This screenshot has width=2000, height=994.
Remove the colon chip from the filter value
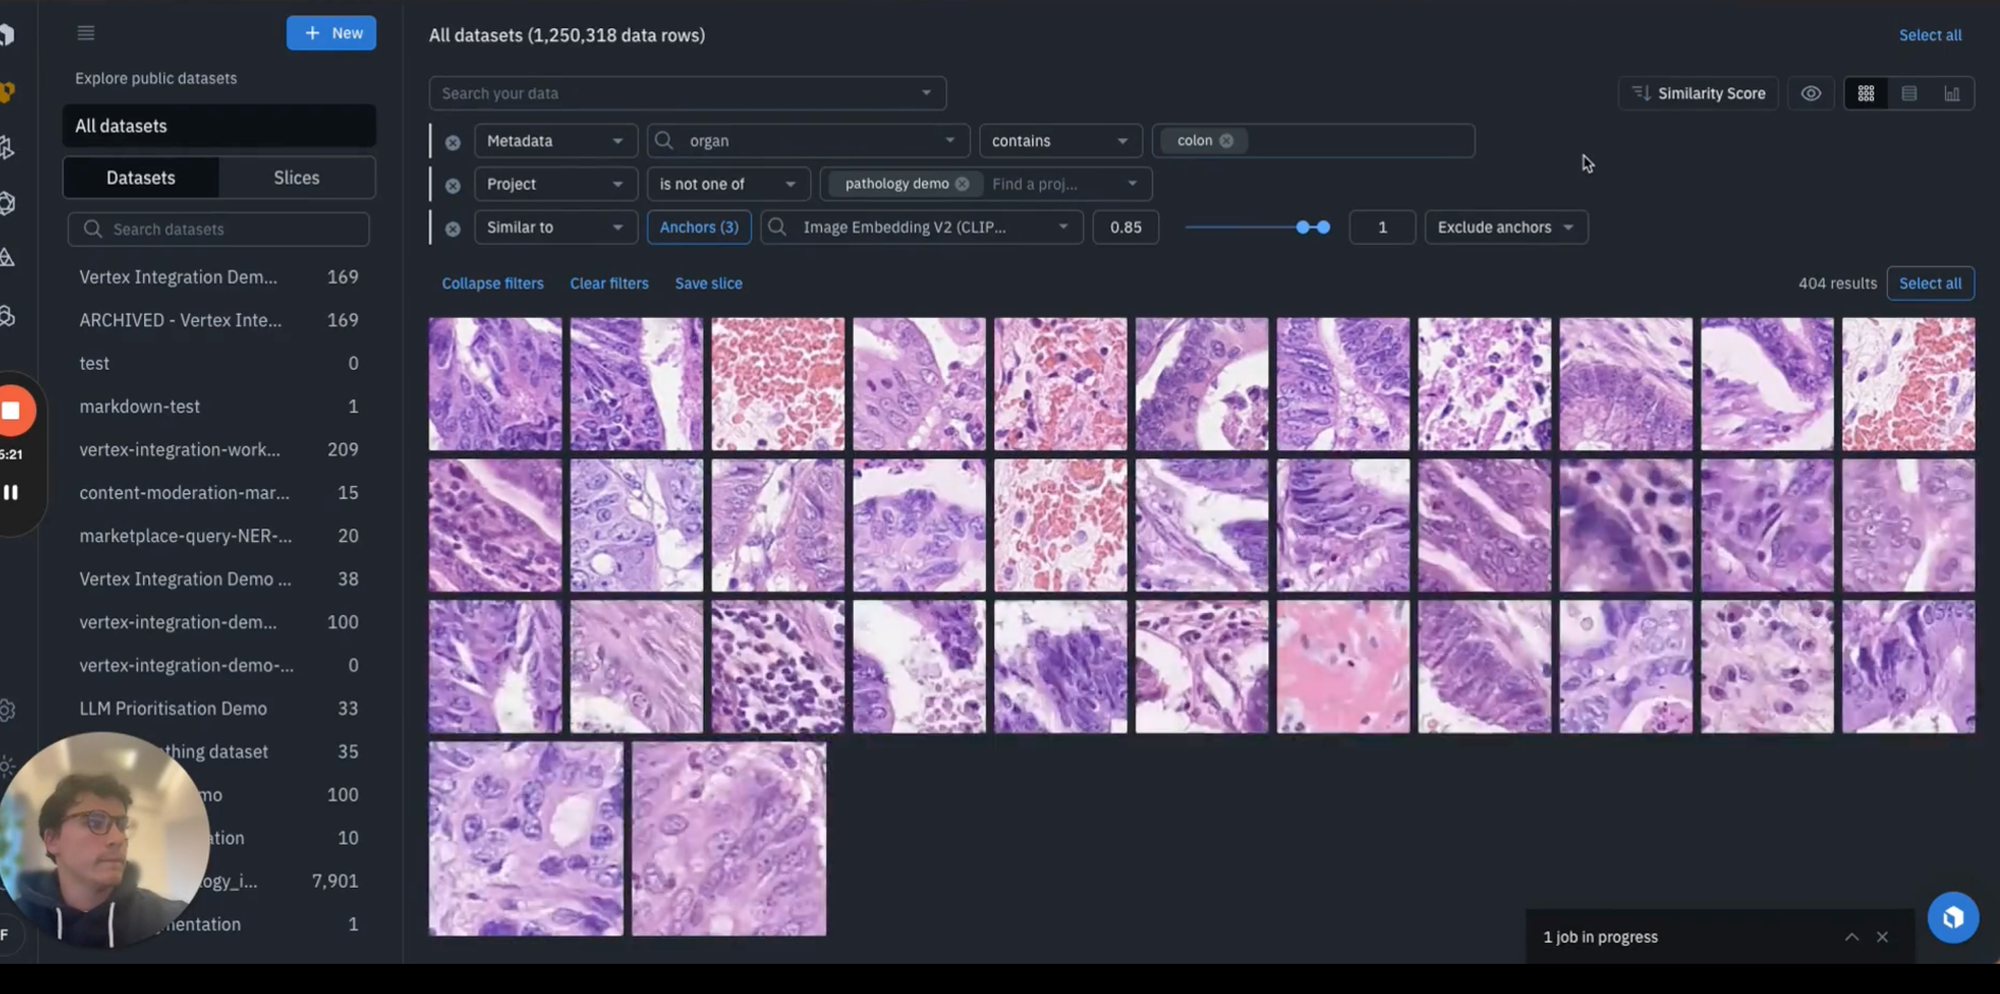tap(1227, 141)
